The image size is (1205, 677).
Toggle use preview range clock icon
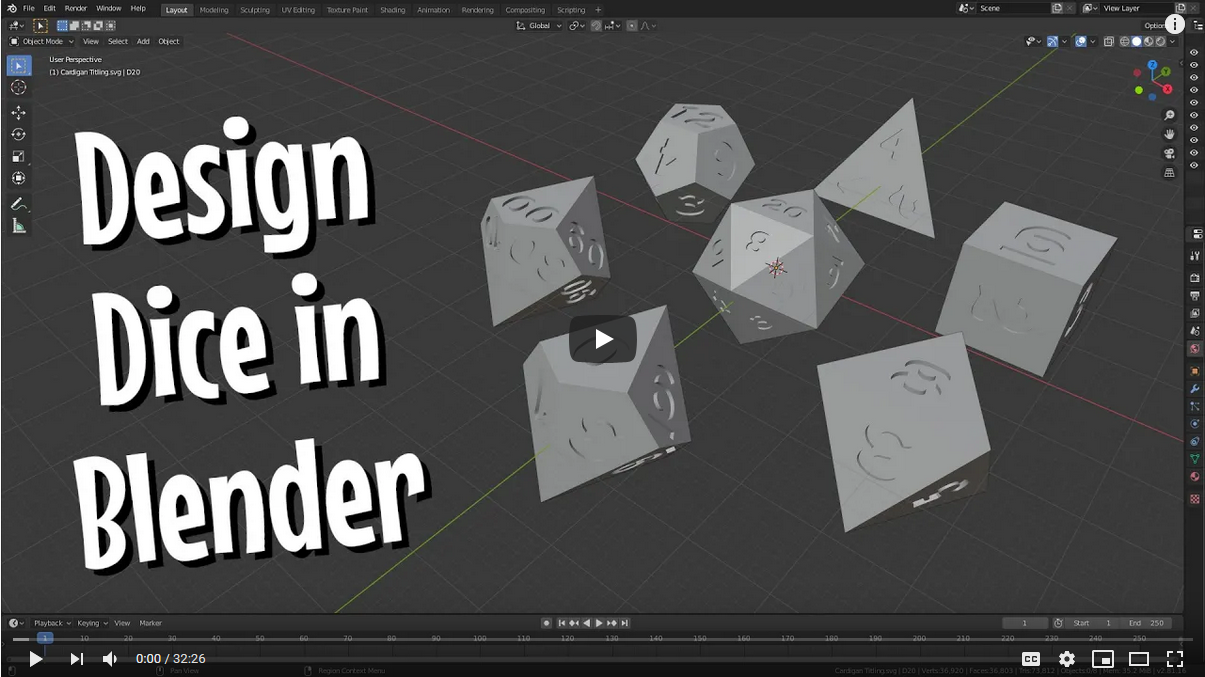click(x=1058, y=623)
